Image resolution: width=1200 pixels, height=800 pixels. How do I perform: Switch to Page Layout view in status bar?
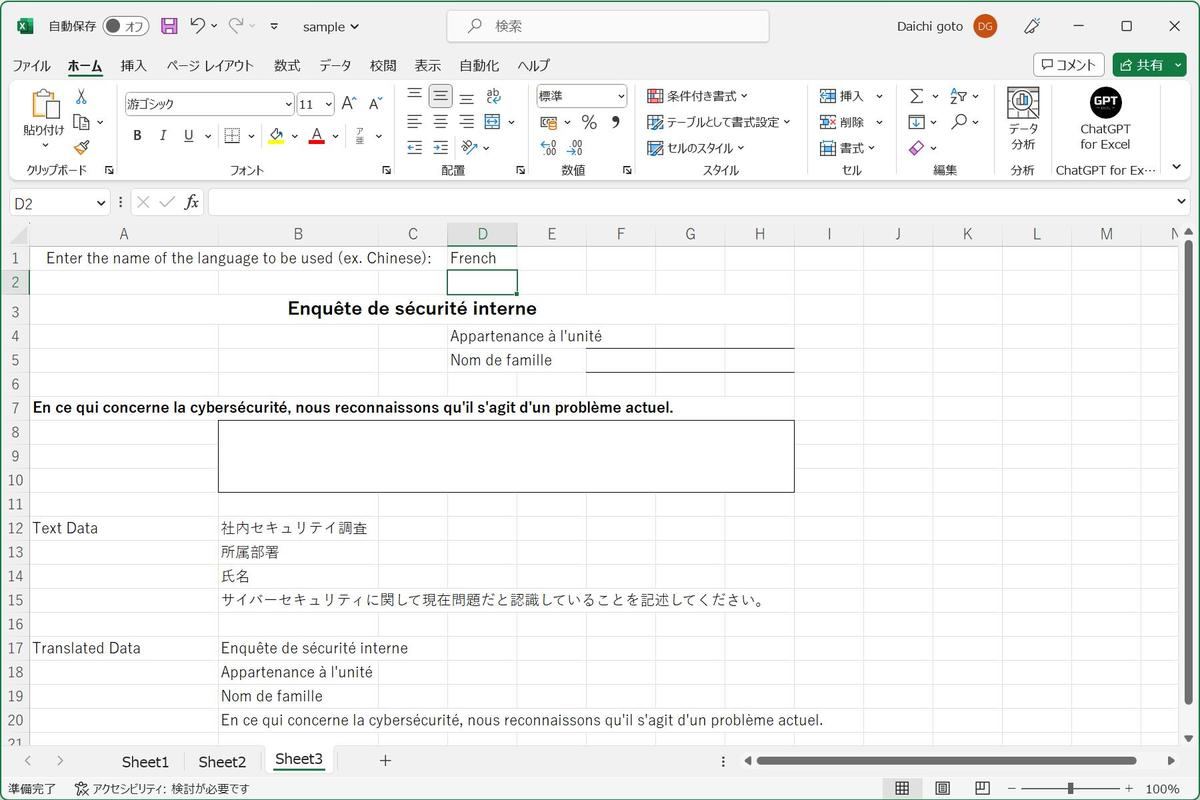coord(941,788)
